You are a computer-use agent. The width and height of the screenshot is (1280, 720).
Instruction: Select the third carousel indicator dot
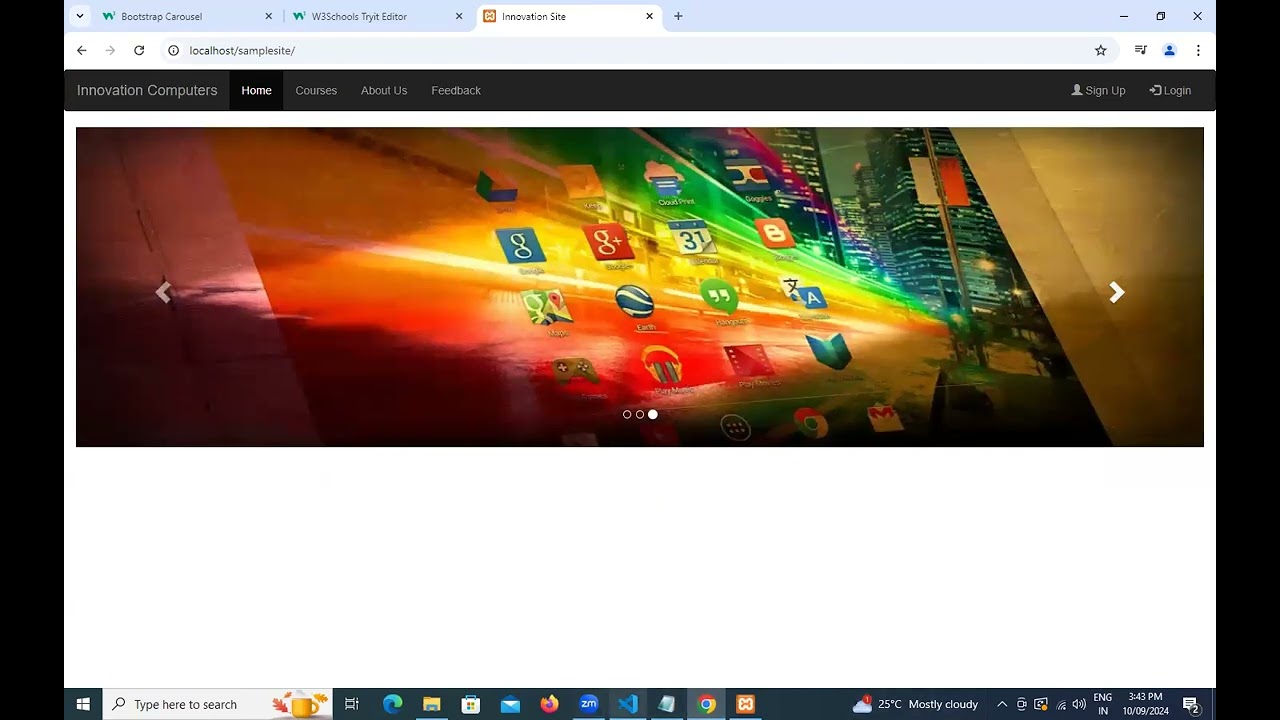click(x=653, y=414)
